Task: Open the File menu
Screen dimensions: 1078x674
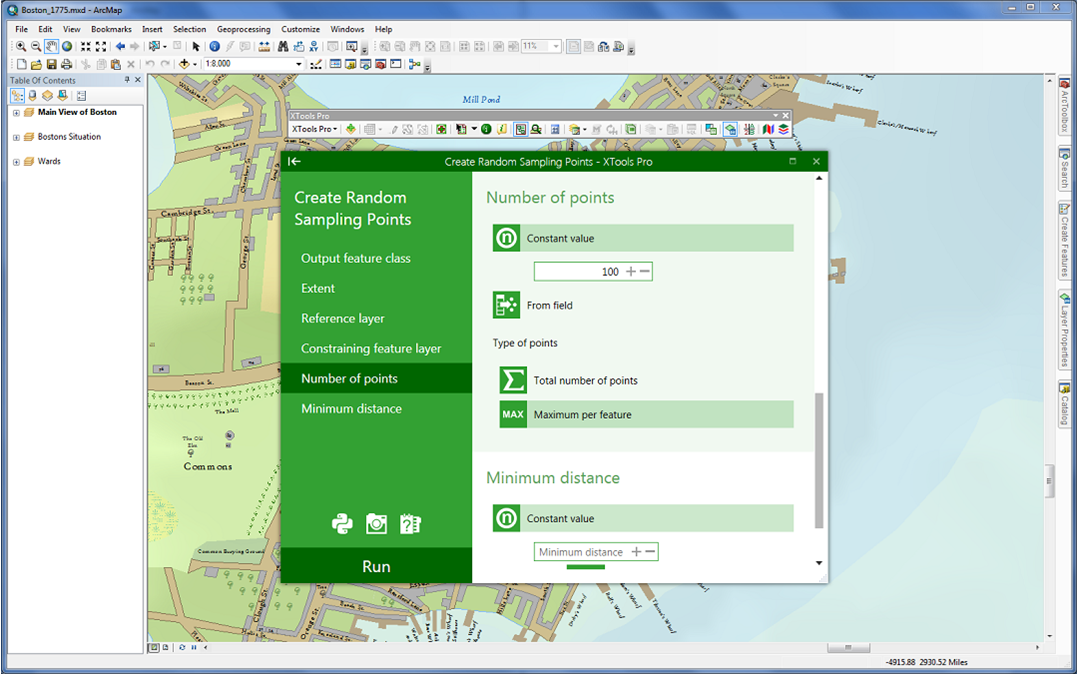Action: [21, 30]
